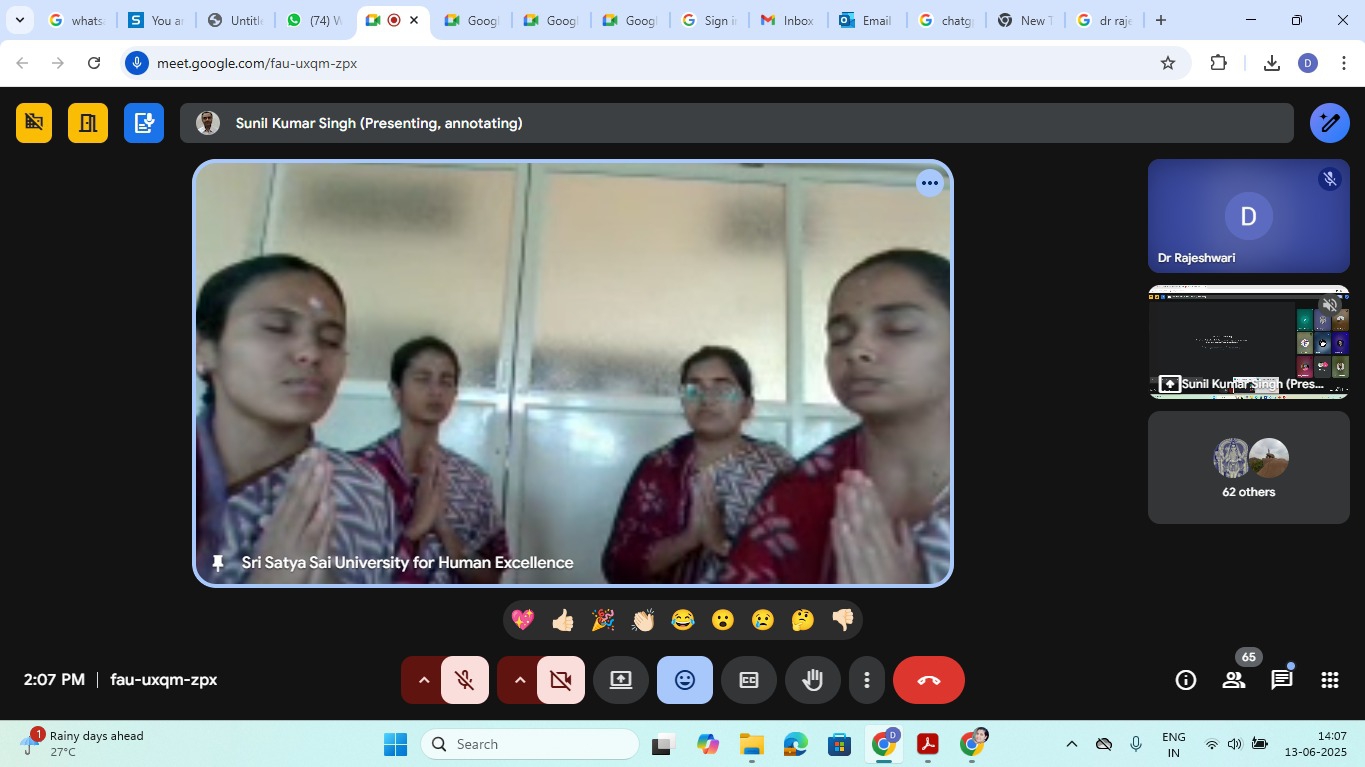
Task: Open the in-call chat panel
Action: coord(1281,680)
